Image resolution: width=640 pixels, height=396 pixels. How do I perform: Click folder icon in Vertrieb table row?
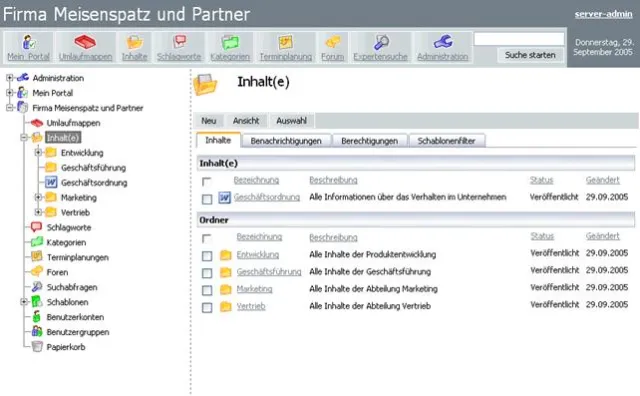tap(225, 307)
